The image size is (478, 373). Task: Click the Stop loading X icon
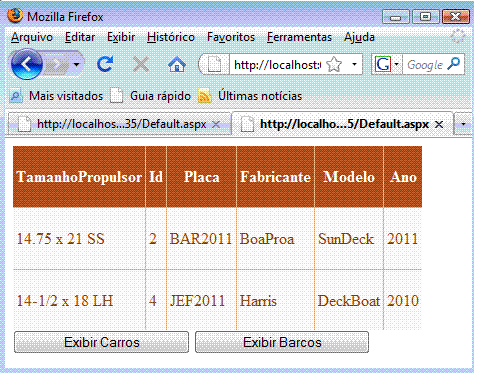[x=141, y=64]
